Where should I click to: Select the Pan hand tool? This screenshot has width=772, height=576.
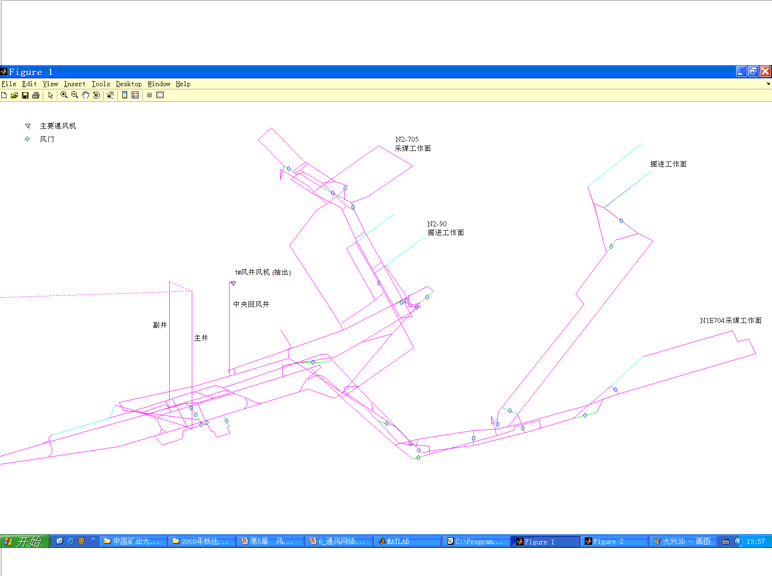pyautogui.click(x=86, y=96)
